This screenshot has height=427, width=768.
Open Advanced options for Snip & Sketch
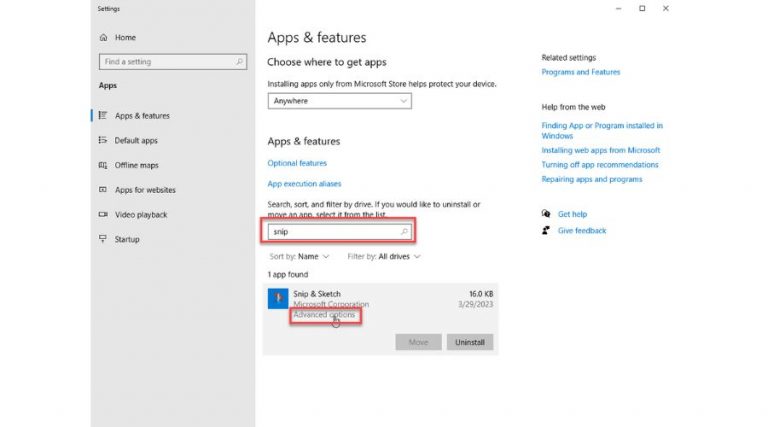click(x=324, y=315)
